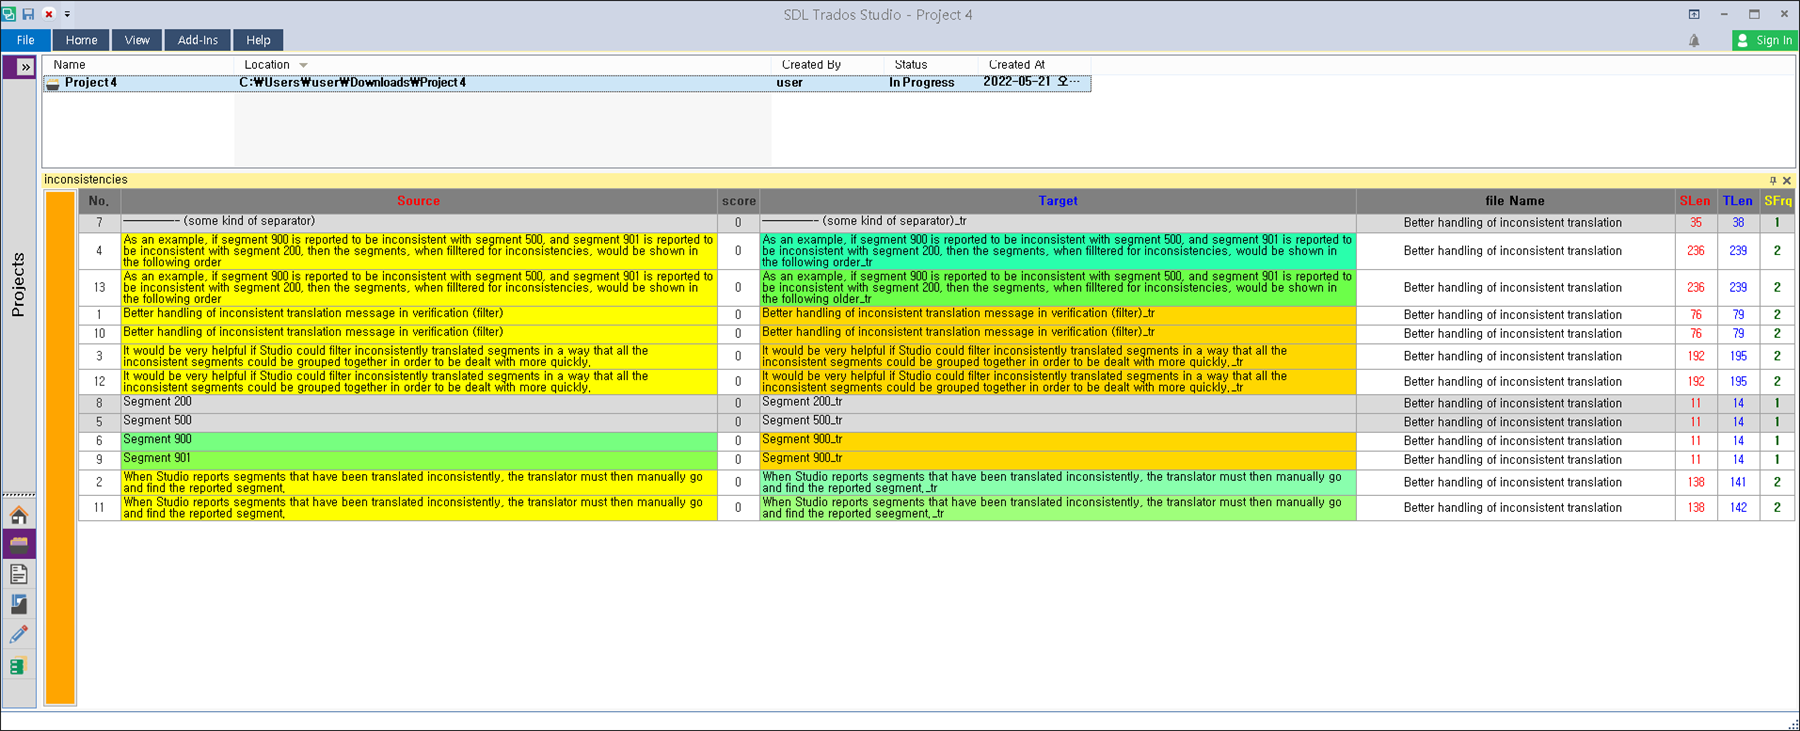
Task: Switch to the View ribbon tab
Action: [137, 40]
